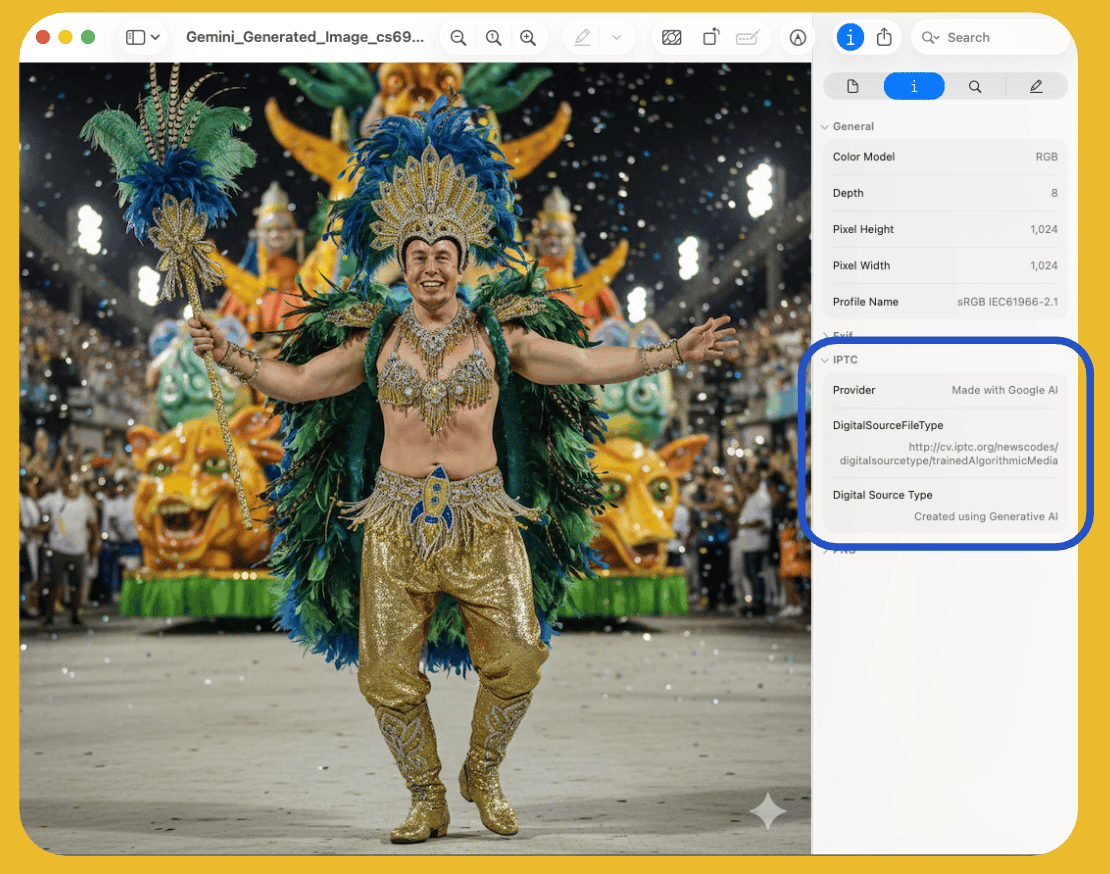Click the rotate image icon
This screenshot has width=1110, height=874.
[x=710, y=38]
